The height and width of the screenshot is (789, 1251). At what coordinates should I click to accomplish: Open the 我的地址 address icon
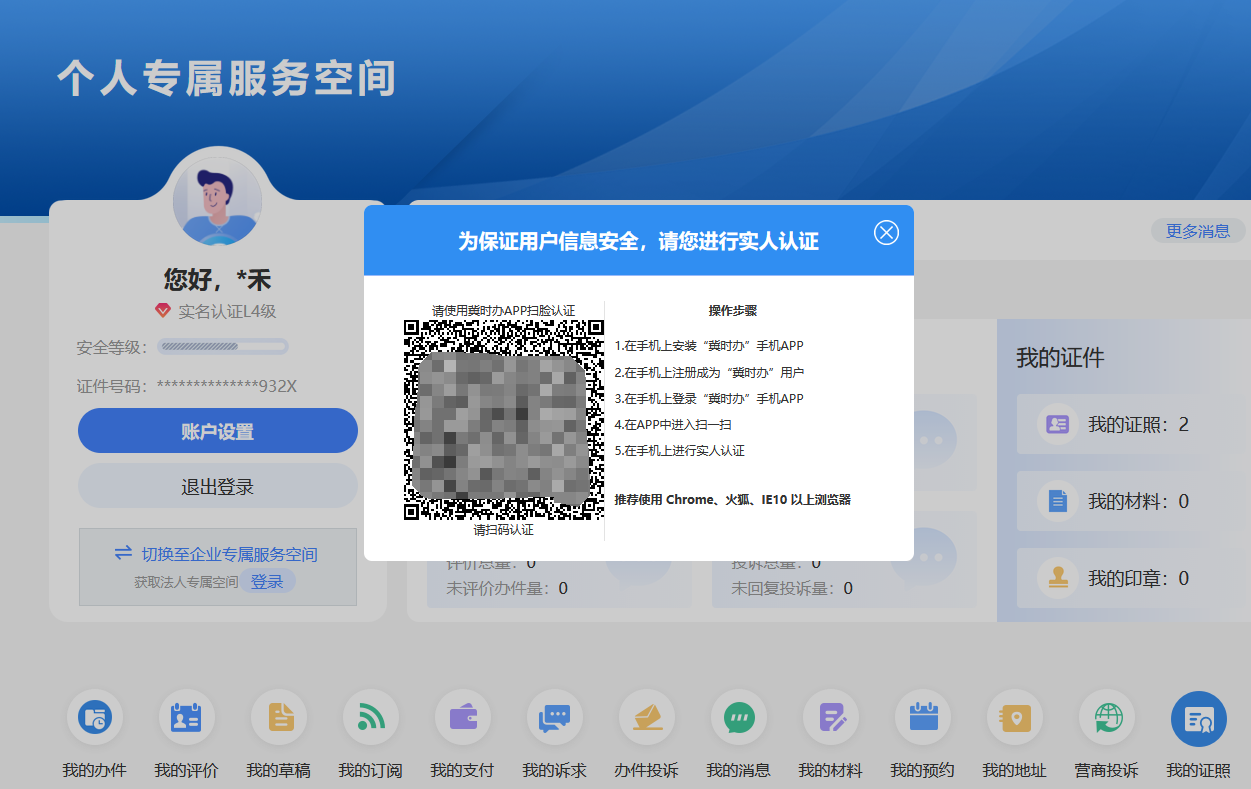(x=1015, y=718)
